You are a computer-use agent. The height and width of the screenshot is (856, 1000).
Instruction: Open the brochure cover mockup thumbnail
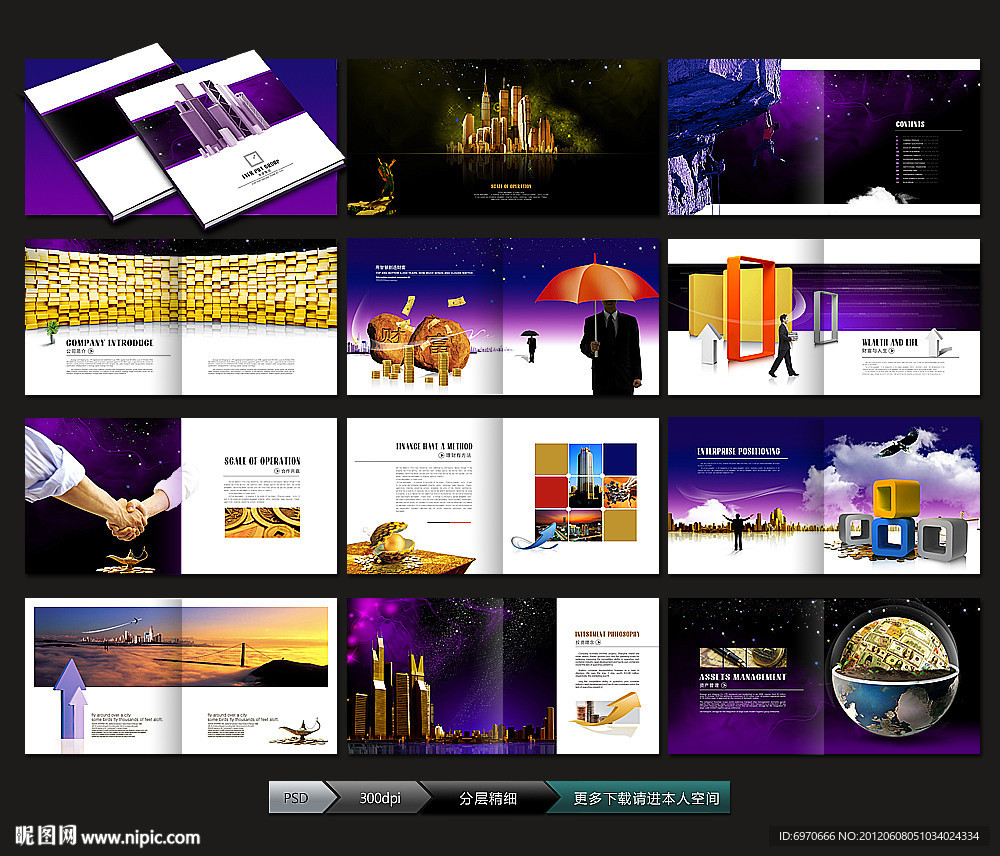point(181,137)
